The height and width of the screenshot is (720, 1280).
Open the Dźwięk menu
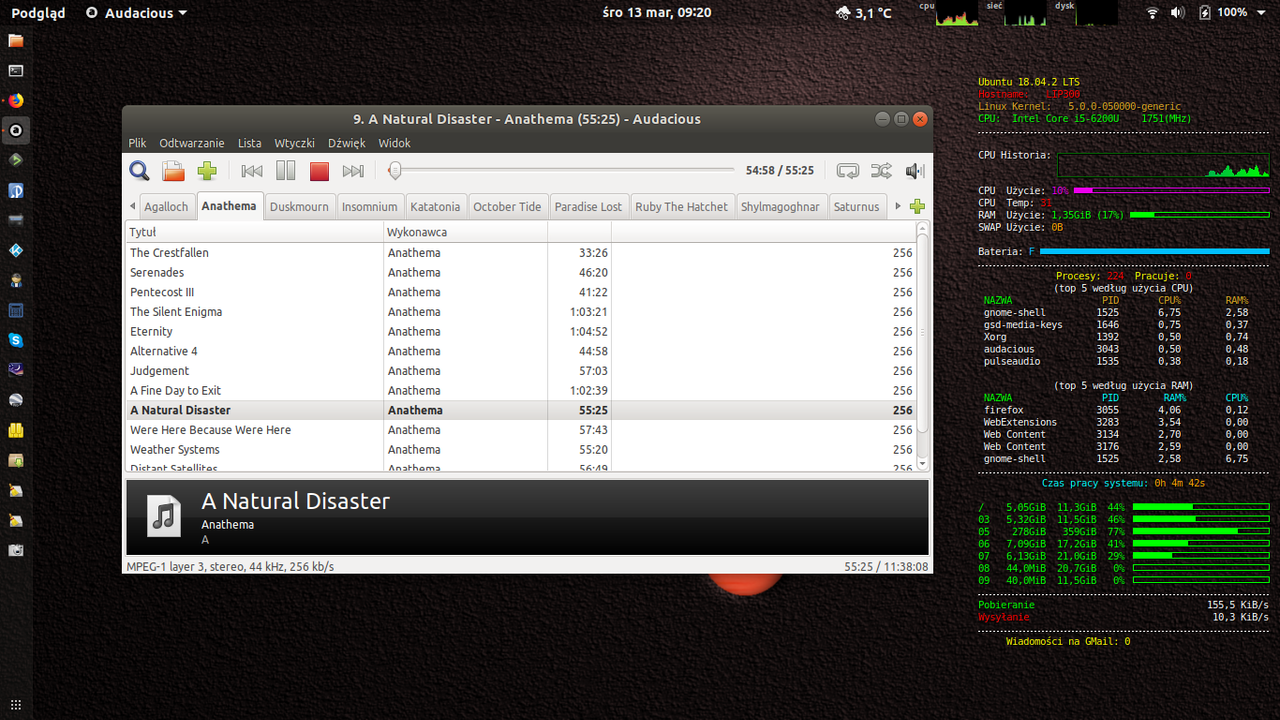[x=347, y=143]
